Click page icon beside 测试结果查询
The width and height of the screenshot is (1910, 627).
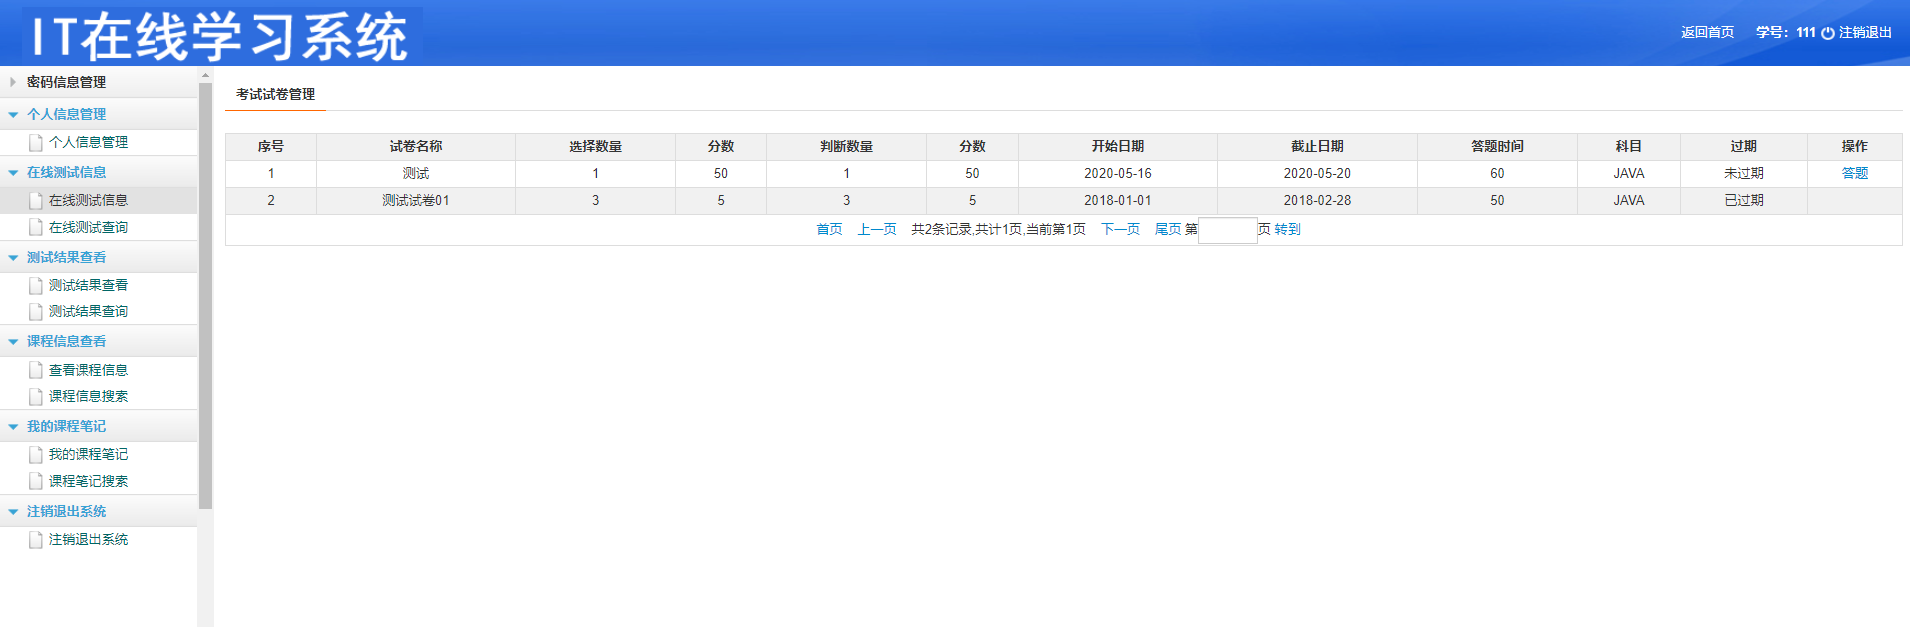point(36,312)
